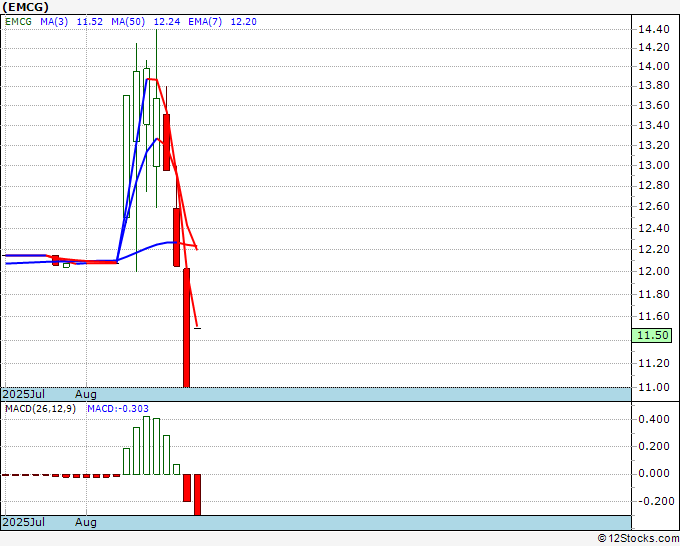Click the 14.40 price axis label
Screen dimensions: 680x546
654,29
